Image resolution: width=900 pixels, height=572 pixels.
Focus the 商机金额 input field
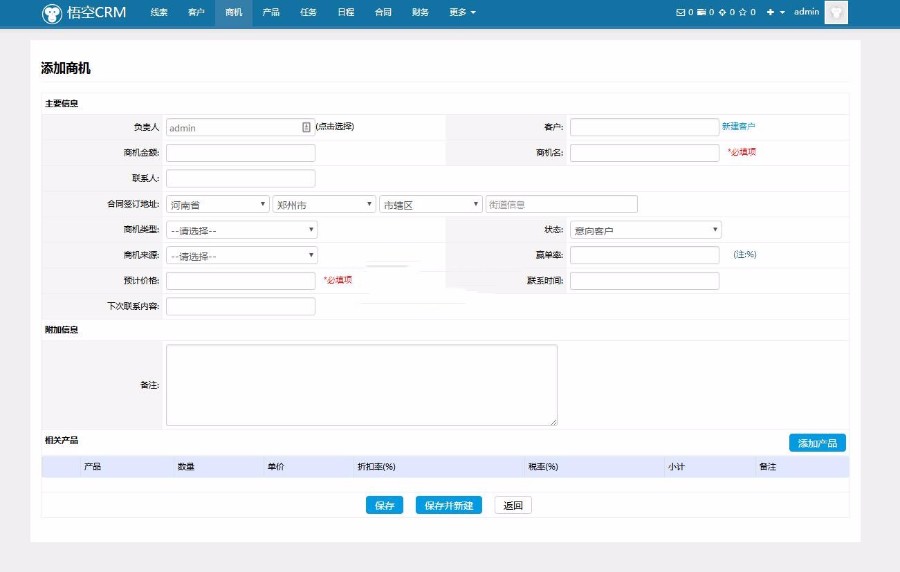point(240,153)
